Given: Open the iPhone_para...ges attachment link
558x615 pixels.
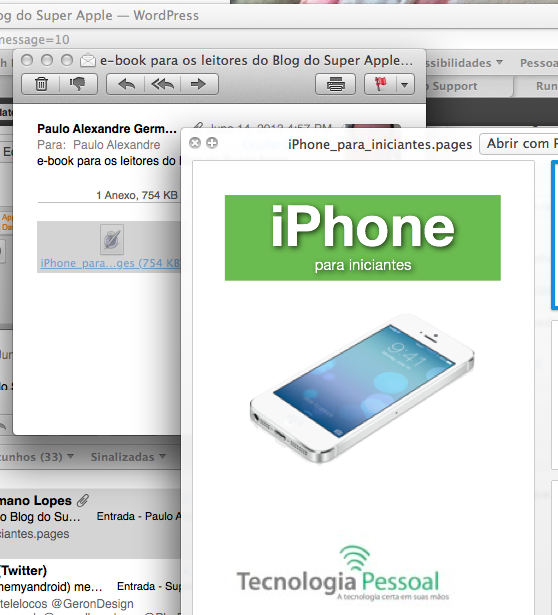Looking at the screenshot, I should 110,263.
